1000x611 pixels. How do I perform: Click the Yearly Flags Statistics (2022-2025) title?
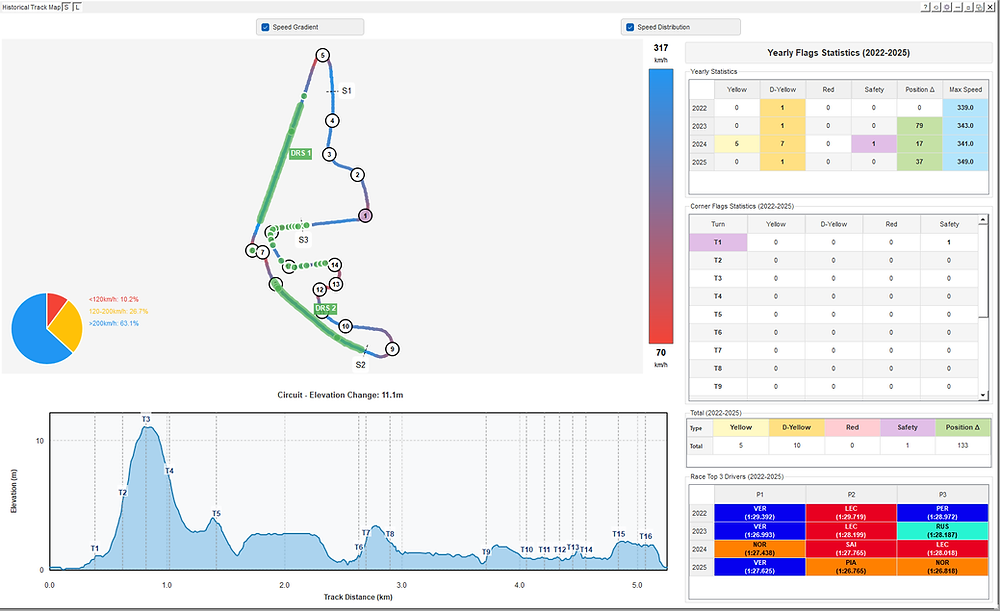(x=838, y=53)
